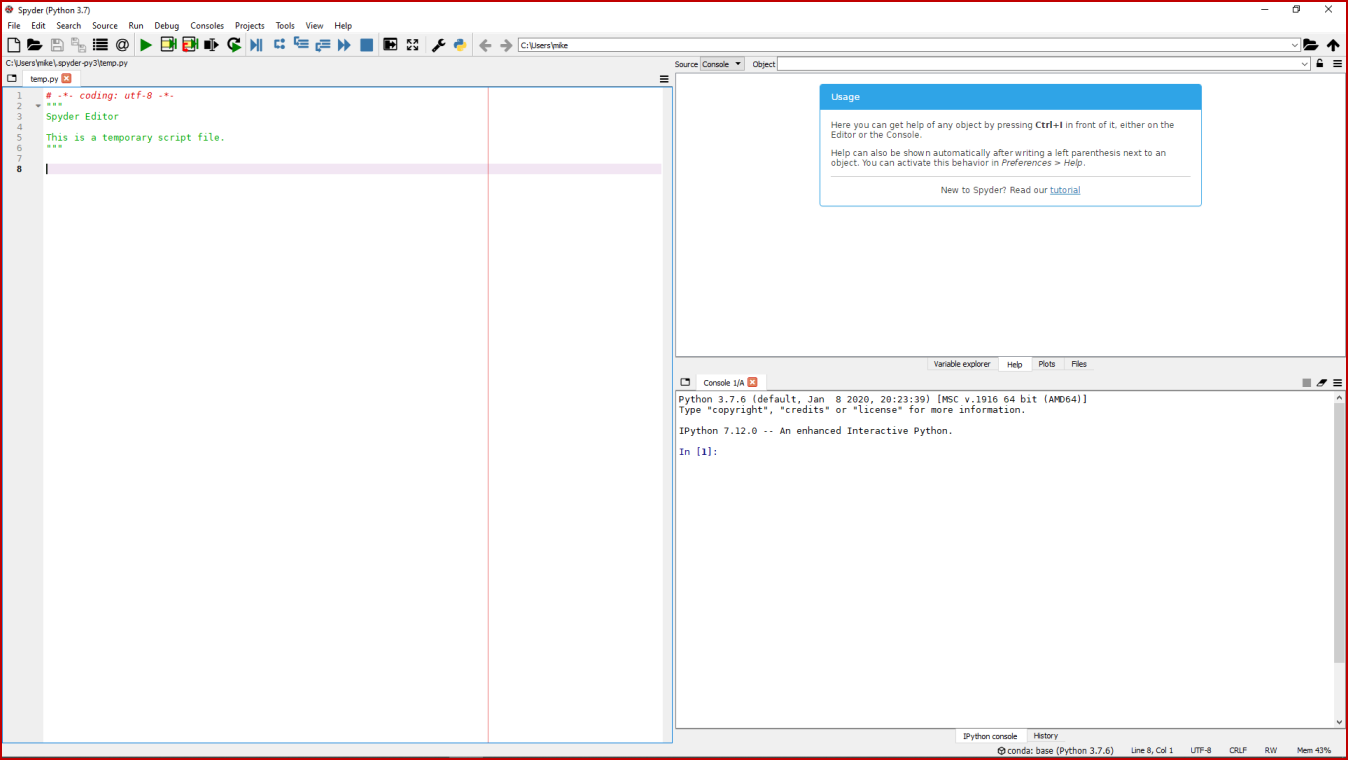Save all files using double-floppy icon

pos(78,45)
